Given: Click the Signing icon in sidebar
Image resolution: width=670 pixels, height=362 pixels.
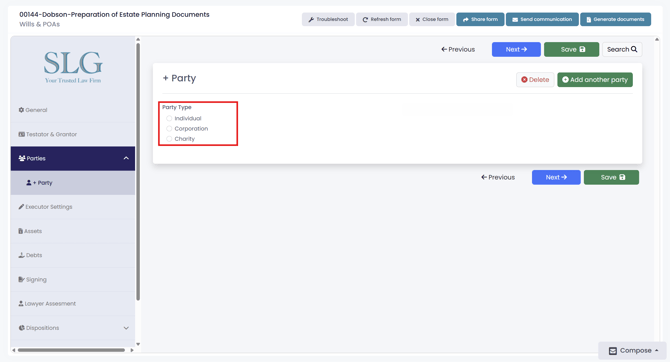Looking at the screenshot, I should tap(21, 280).
